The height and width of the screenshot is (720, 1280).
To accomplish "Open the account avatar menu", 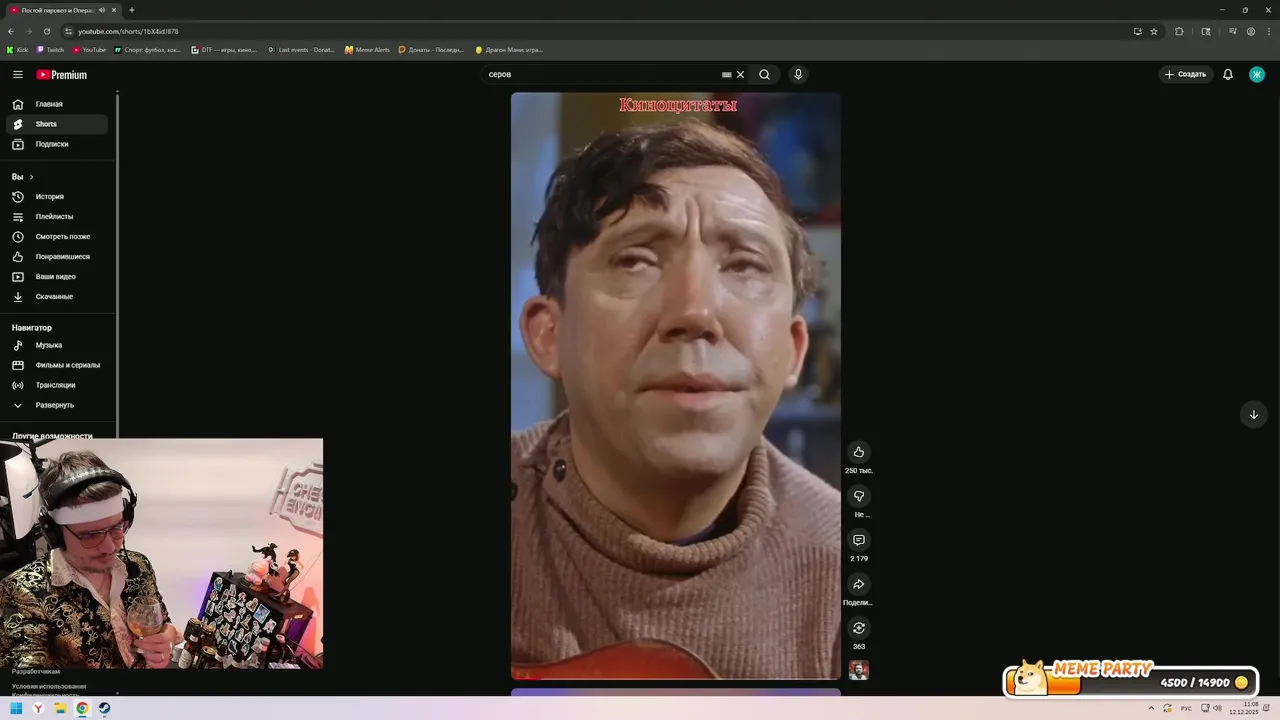I will (x=1257, y=74).
